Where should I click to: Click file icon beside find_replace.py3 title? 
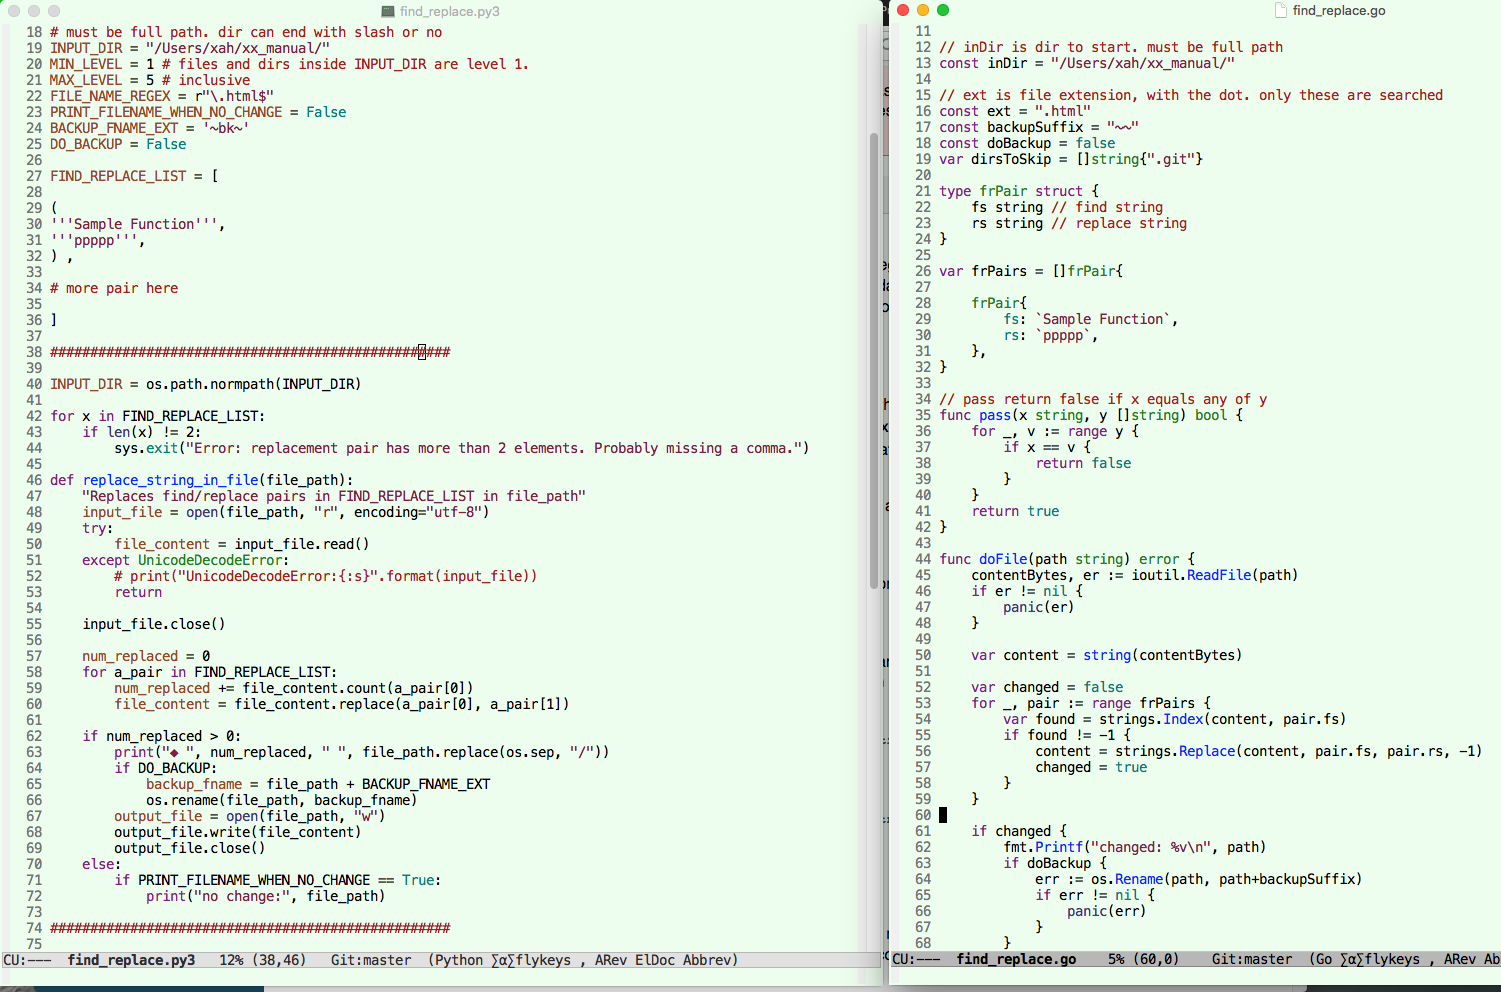click(x=388, y=11)
